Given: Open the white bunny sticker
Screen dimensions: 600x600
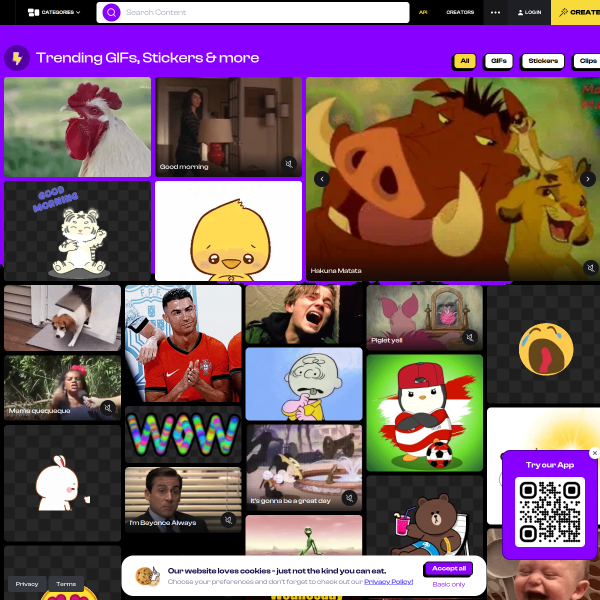Looking at the screenshot, I should [x=62, y=483].
